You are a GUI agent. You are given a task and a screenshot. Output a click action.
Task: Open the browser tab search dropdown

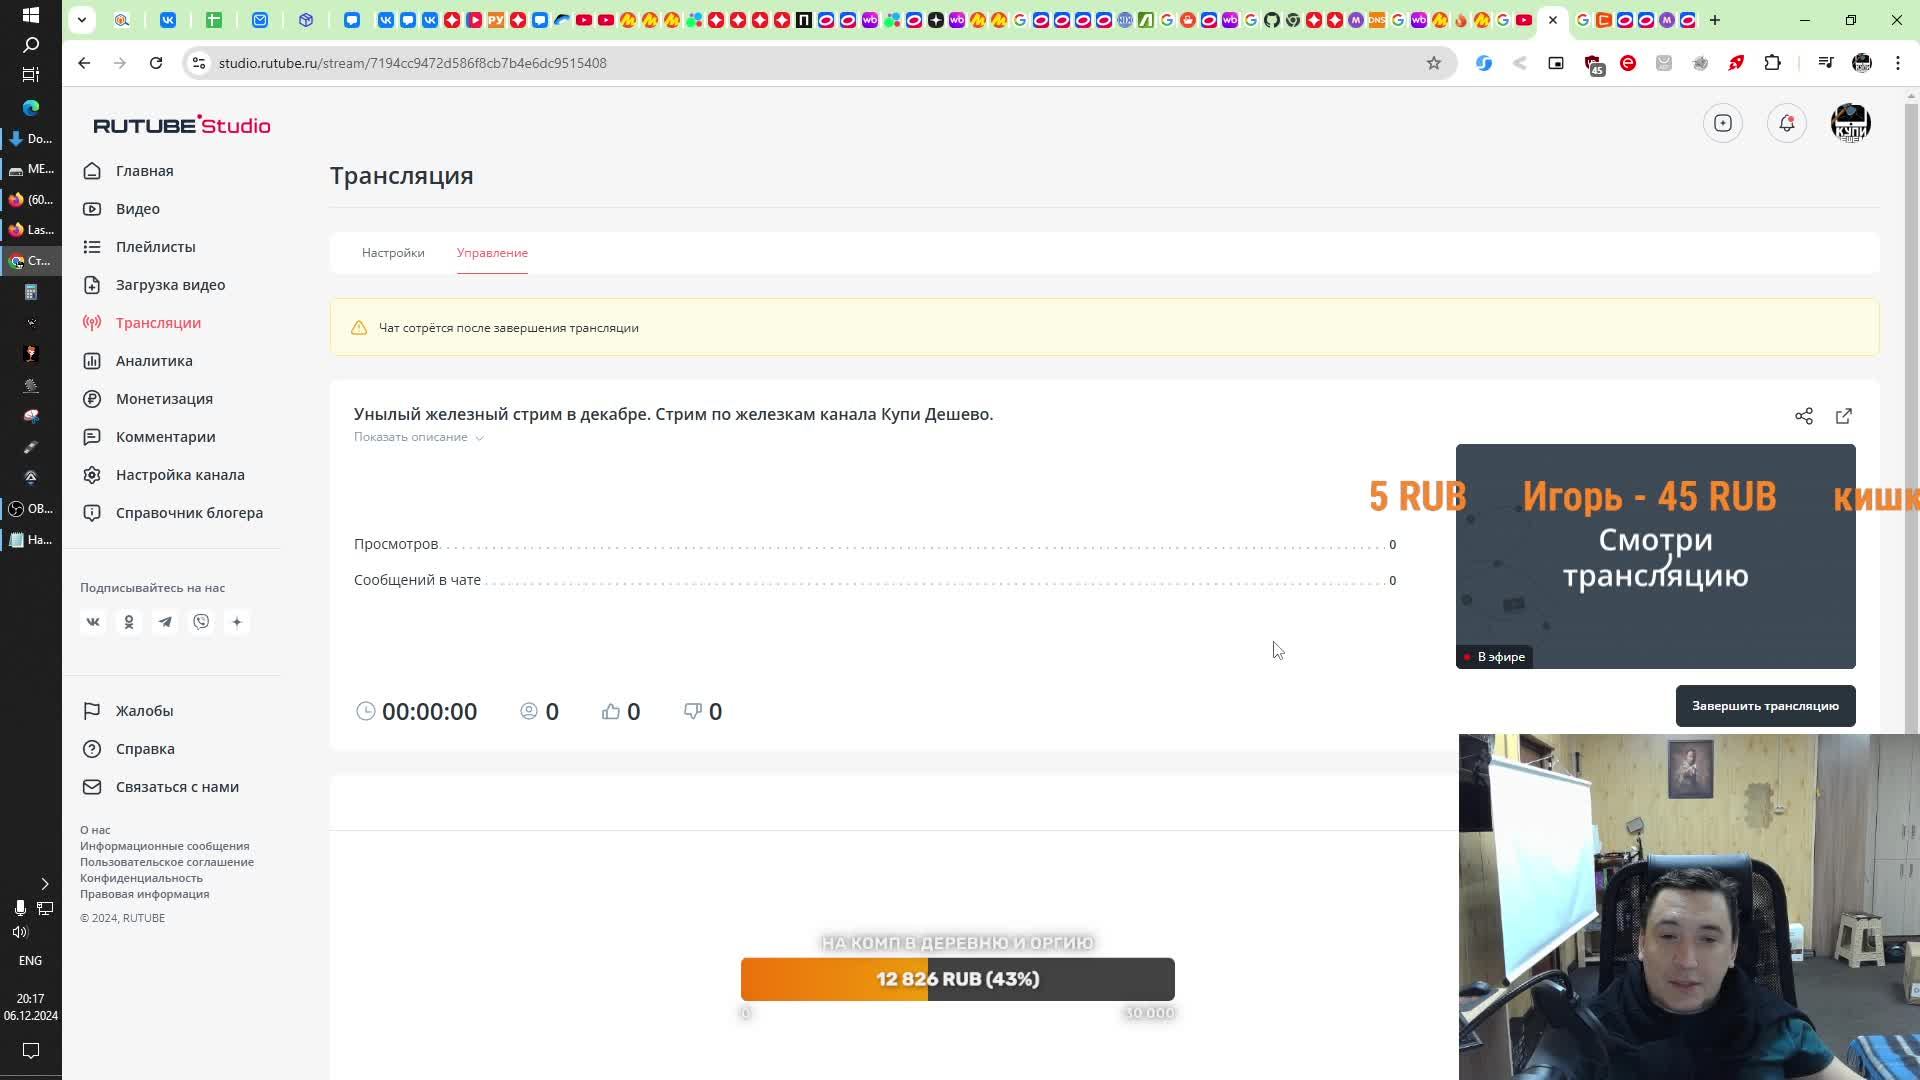[x=82, y=19]
